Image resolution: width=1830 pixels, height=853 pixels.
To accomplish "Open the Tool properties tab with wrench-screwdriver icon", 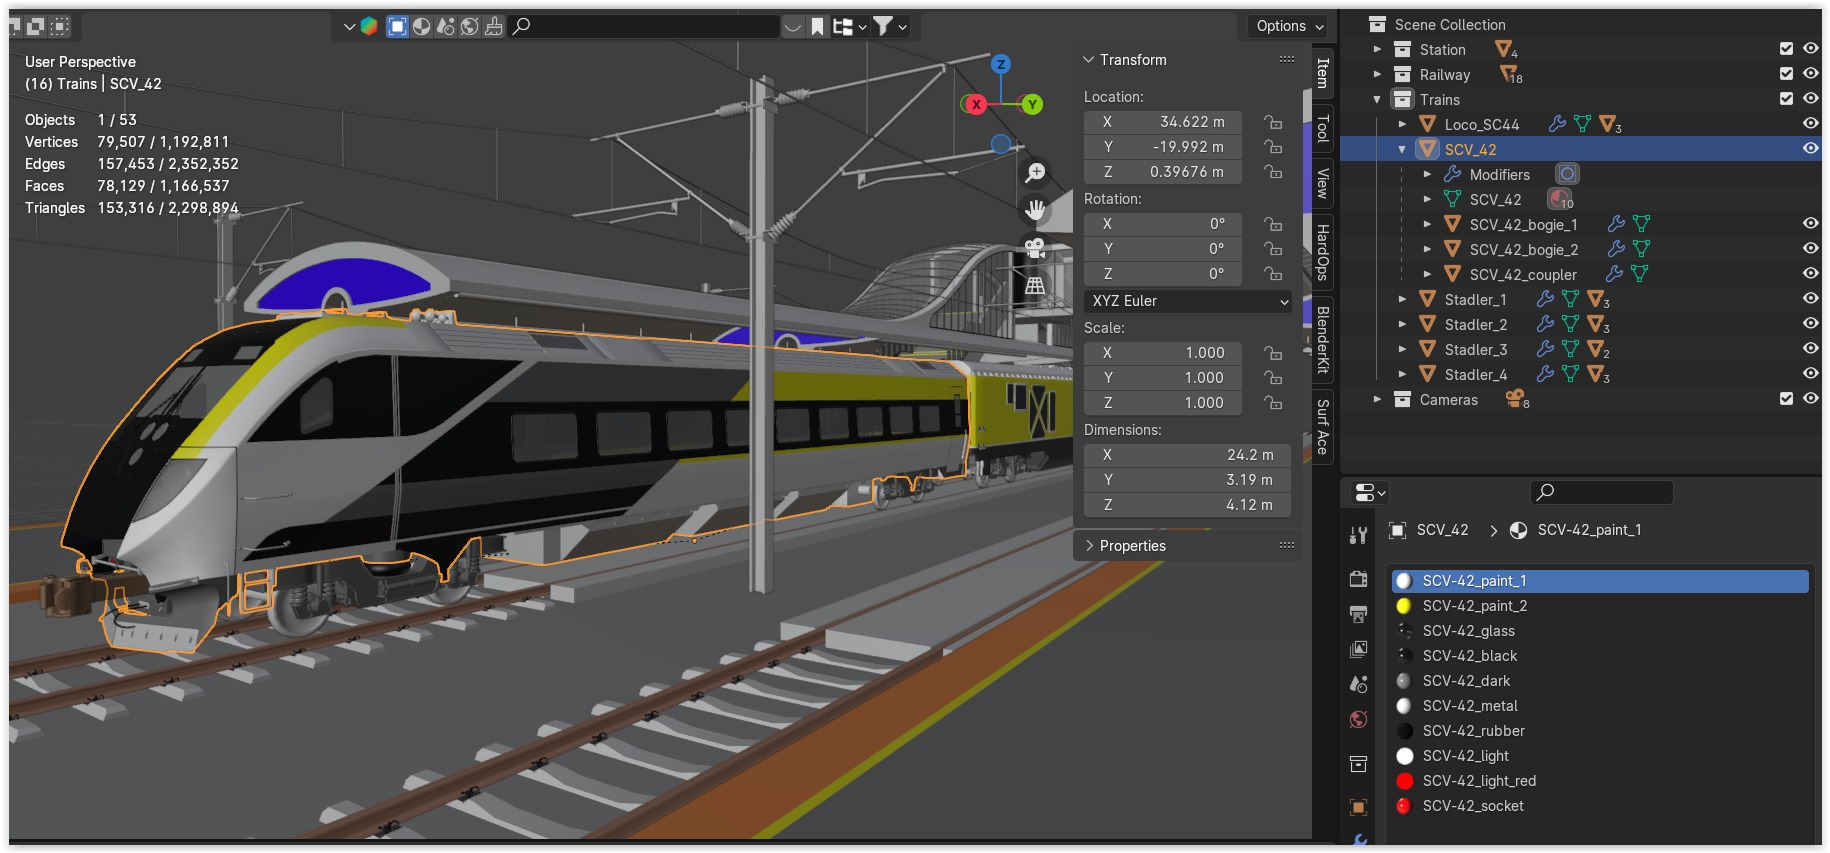I will coord(1358,536).
